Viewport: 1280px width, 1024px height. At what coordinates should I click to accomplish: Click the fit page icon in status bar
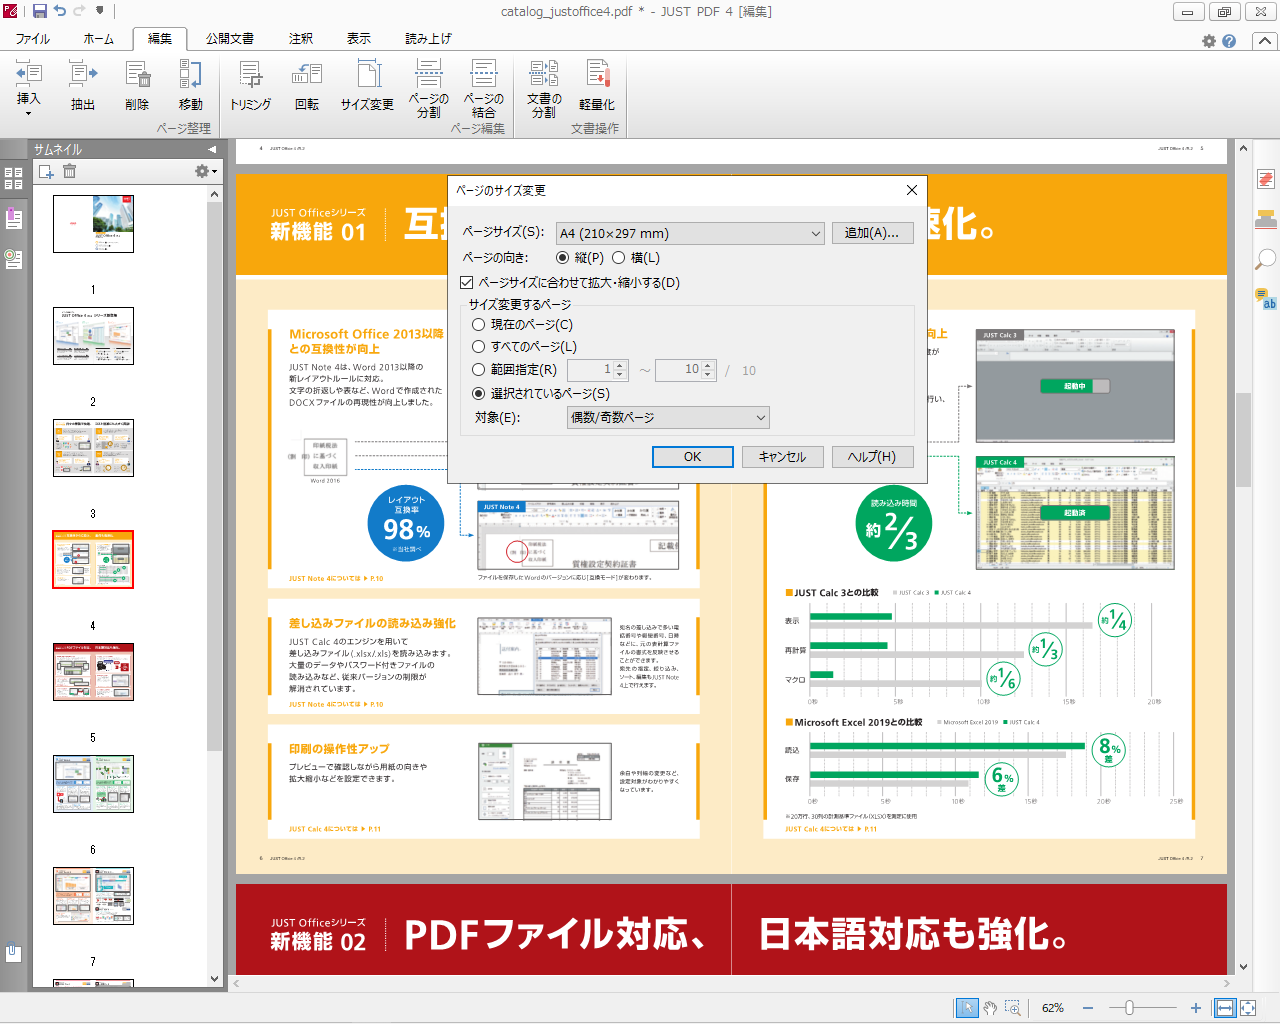coord(1248,1008)
